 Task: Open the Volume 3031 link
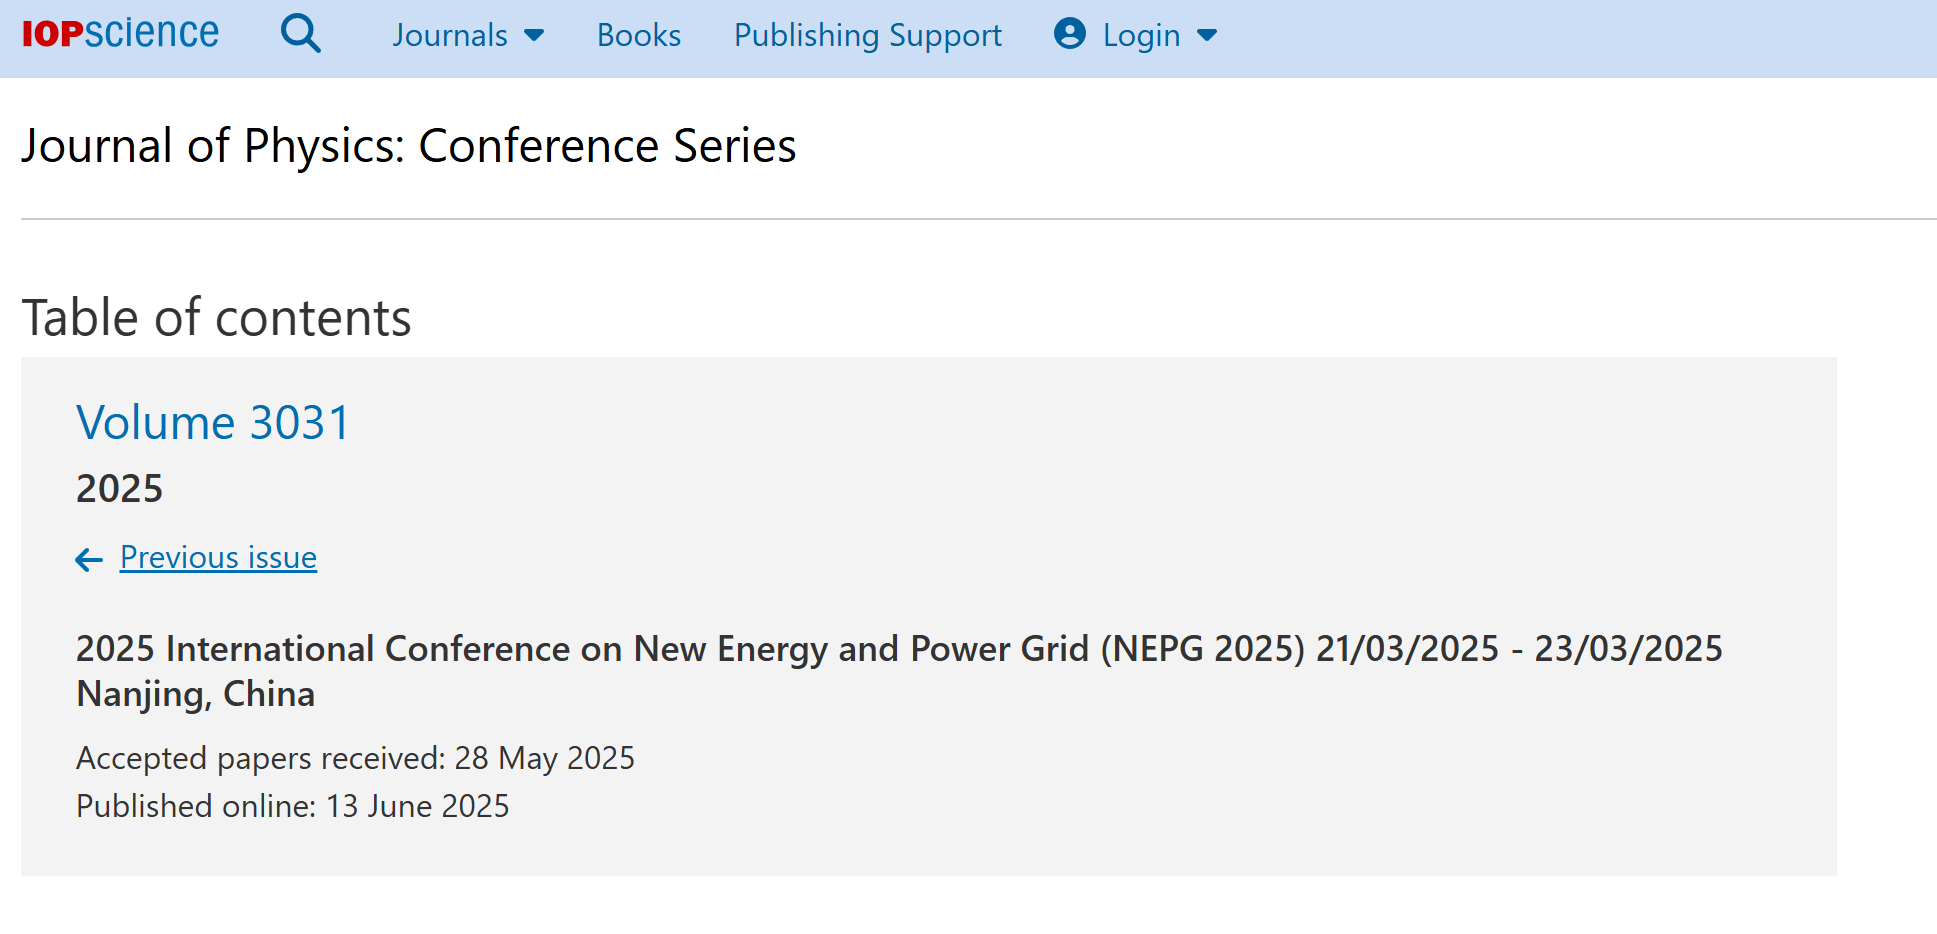213,423
